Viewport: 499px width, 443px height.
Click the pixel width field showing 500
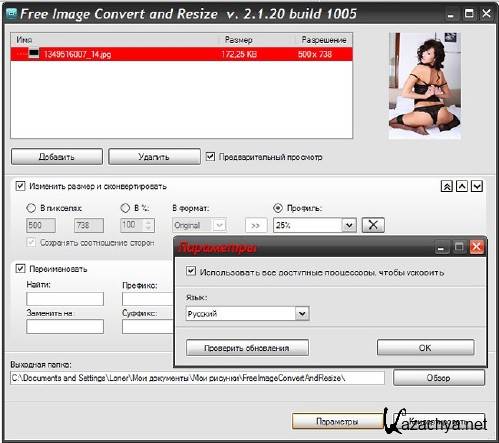pyautogui.click(x=41, y=226)
